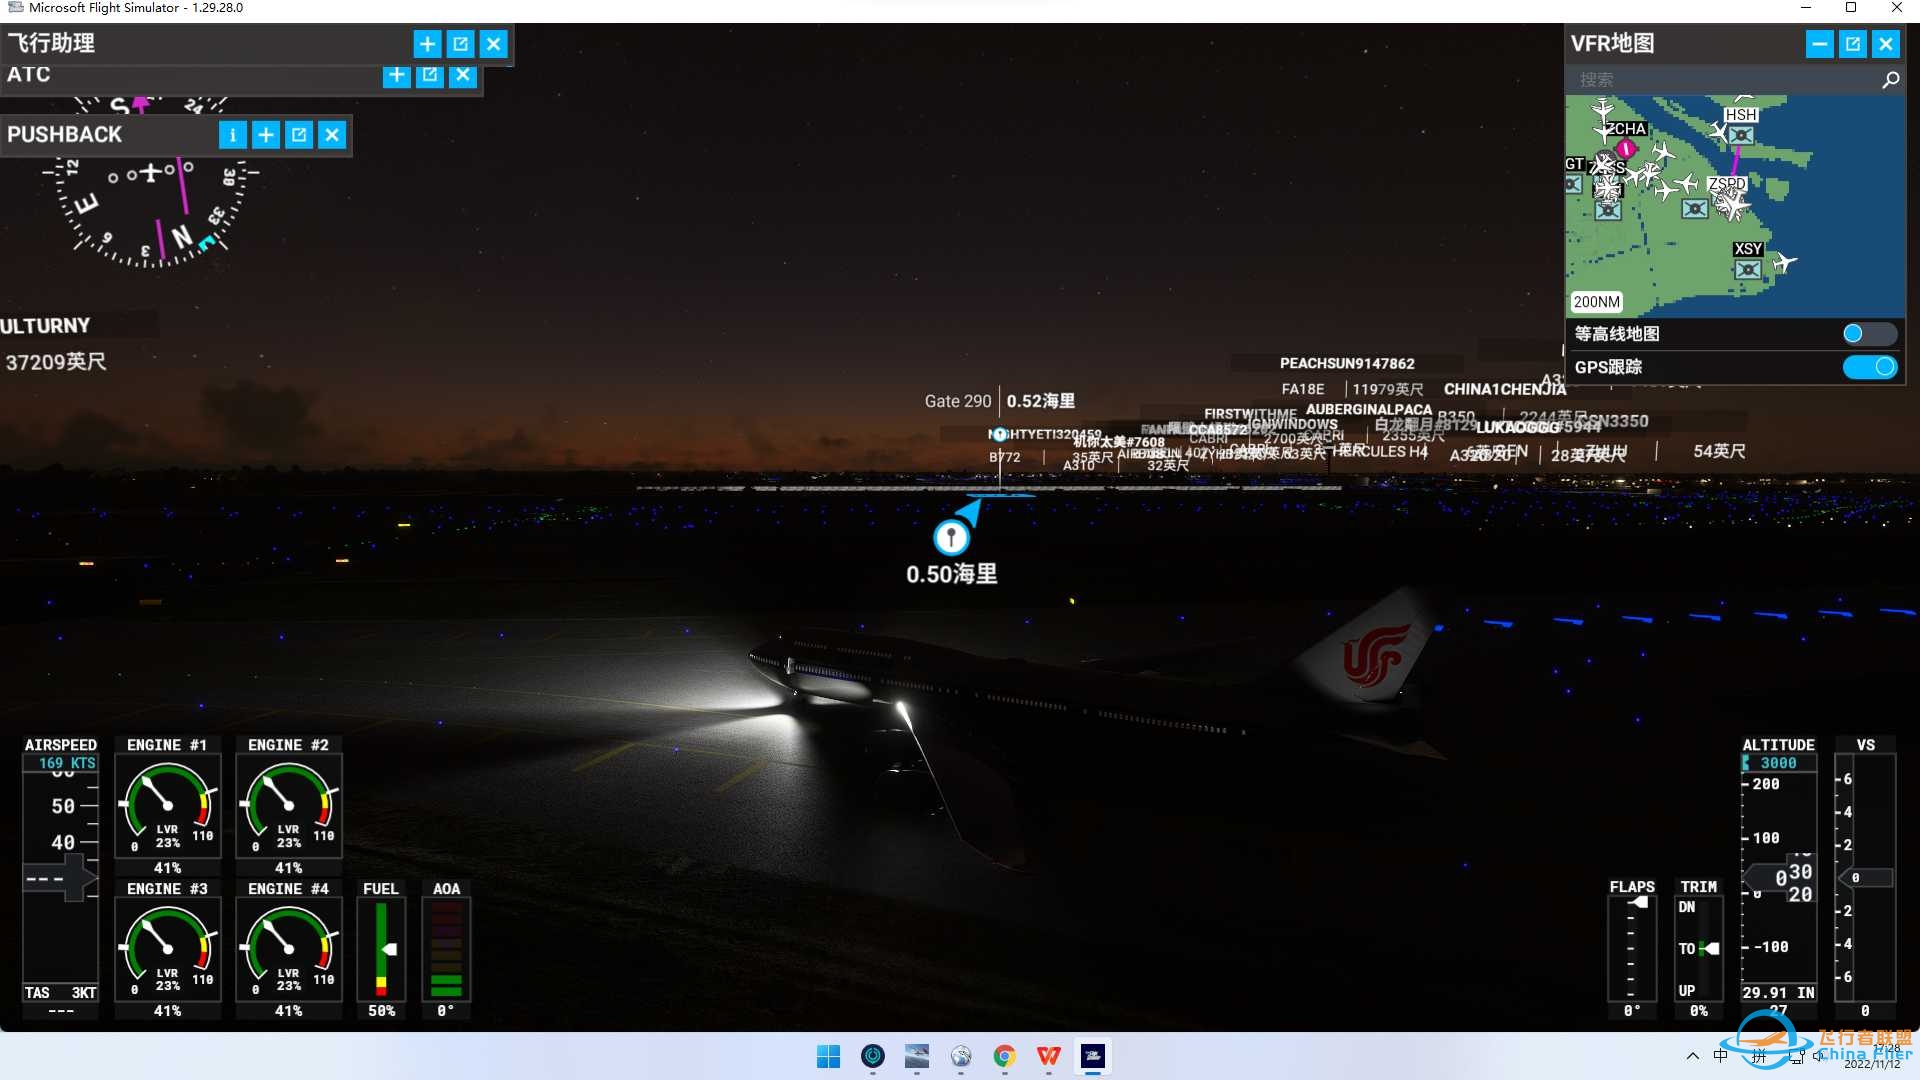Close the 飞行助理 panel
Screen dimensions: 1920x1080
493,44
